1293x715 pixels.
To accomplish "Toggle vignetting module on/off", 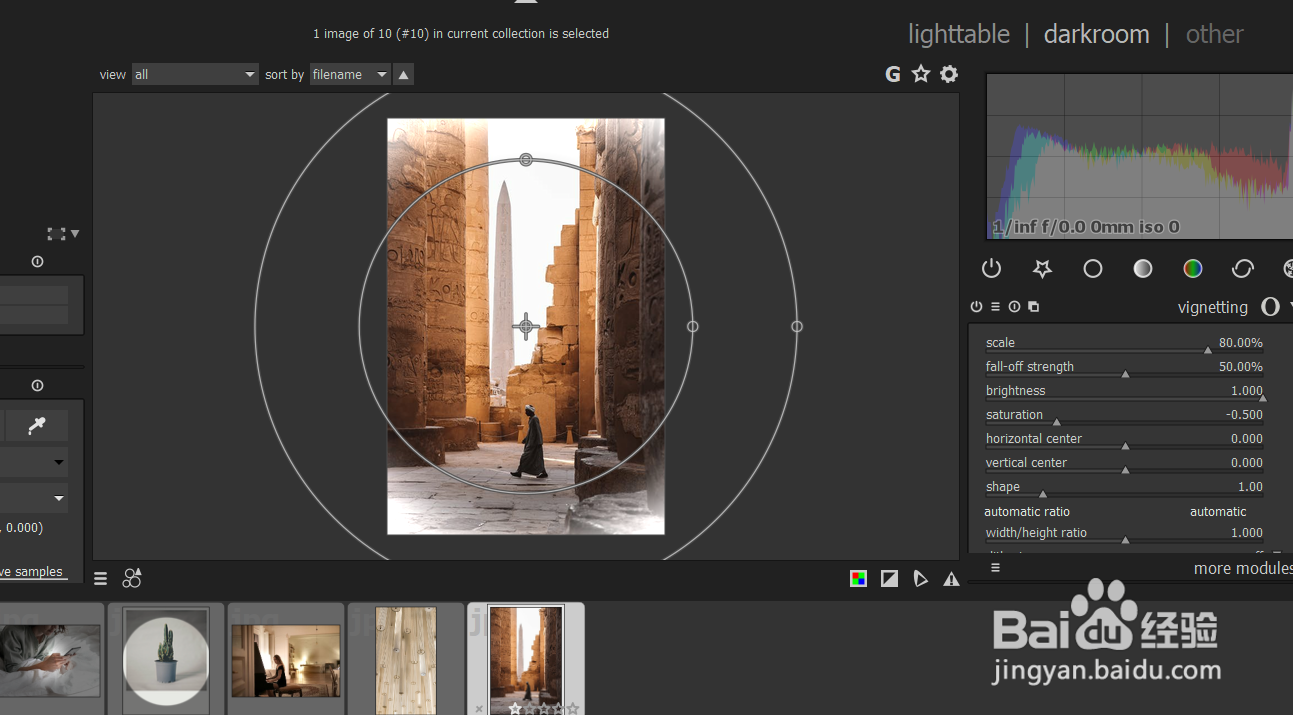I will (x=977, y=307).
